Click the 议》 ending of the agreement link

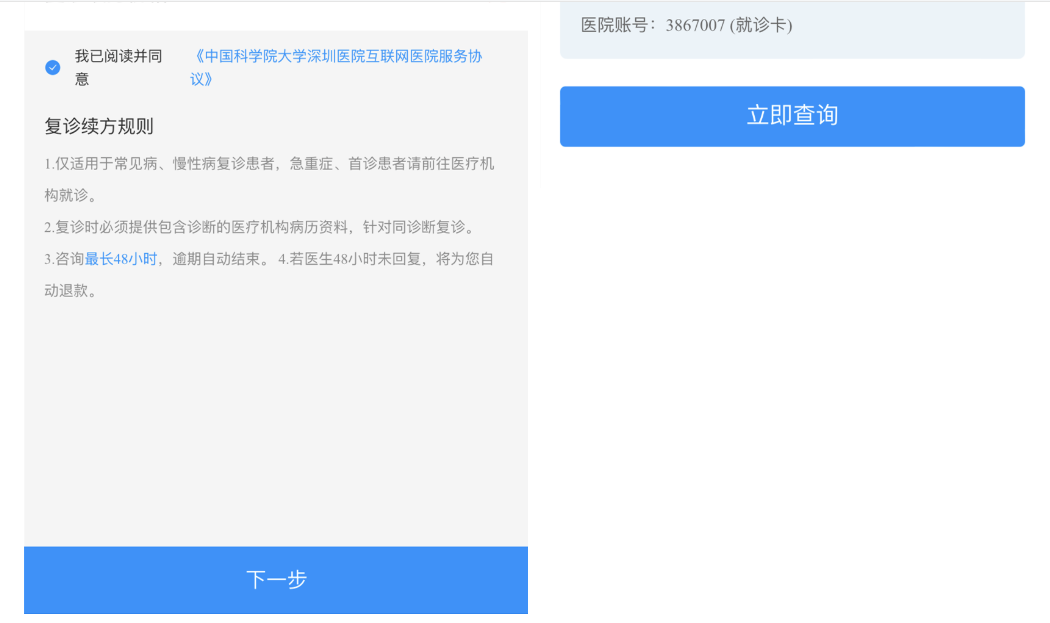pos(201,79)
